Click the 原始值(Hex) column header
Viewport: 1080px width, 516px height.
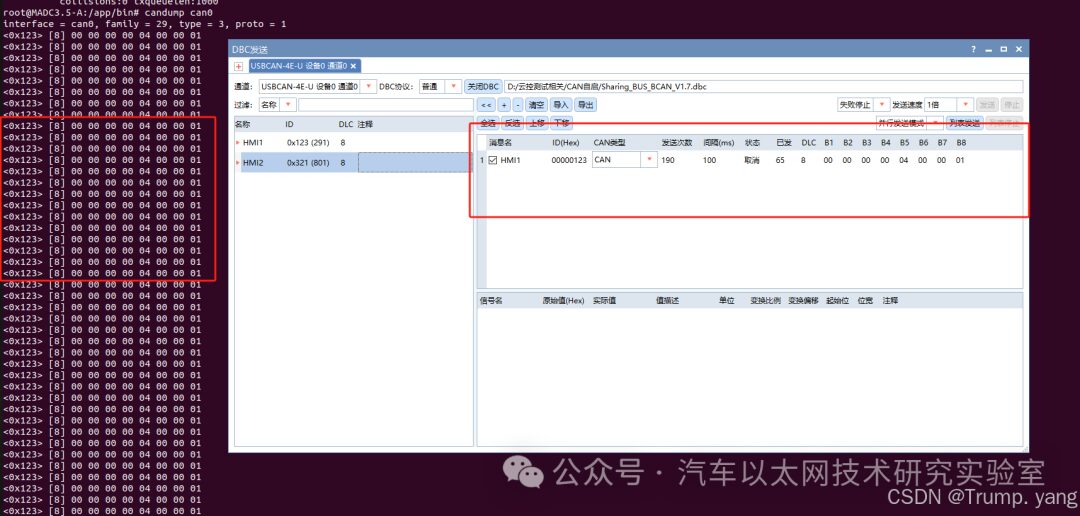coord(563,300)
